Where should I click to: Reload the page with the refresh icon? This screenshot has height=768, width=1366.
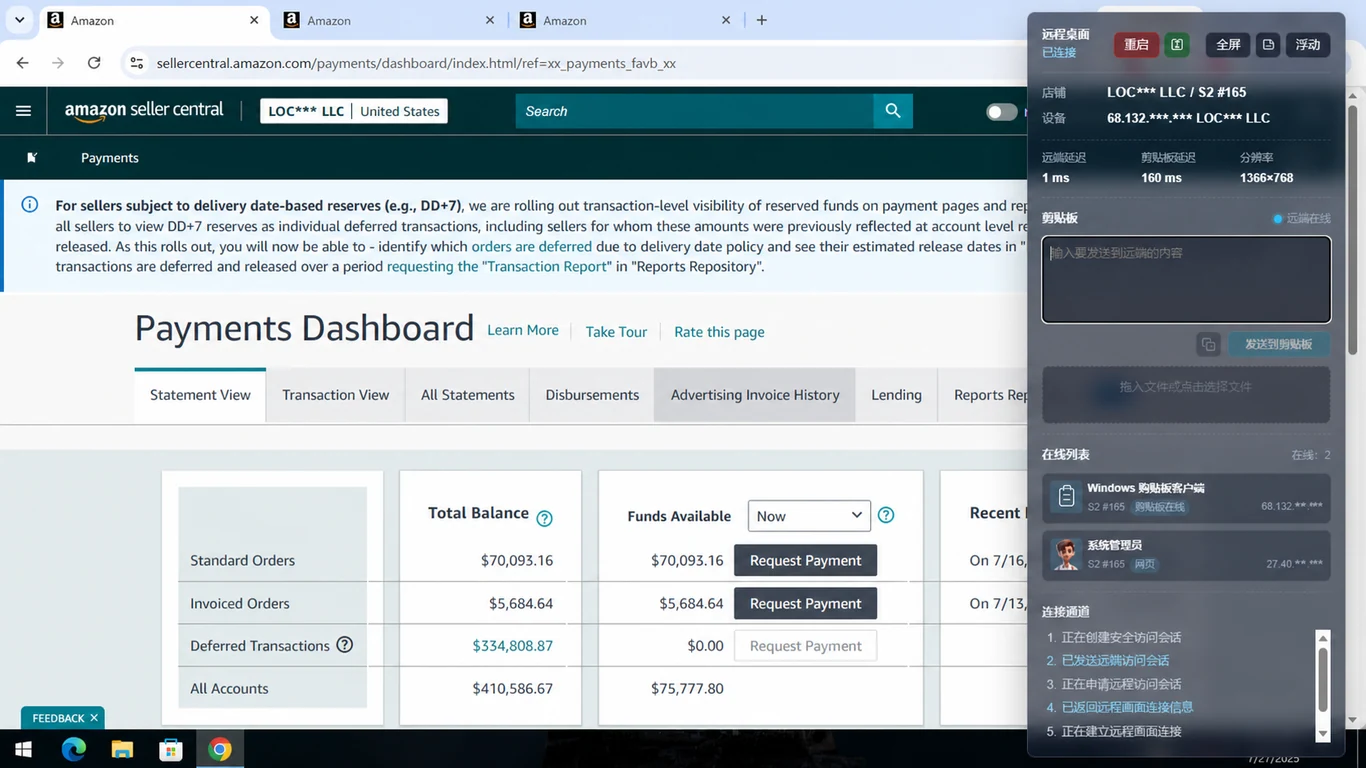point(94,63)
